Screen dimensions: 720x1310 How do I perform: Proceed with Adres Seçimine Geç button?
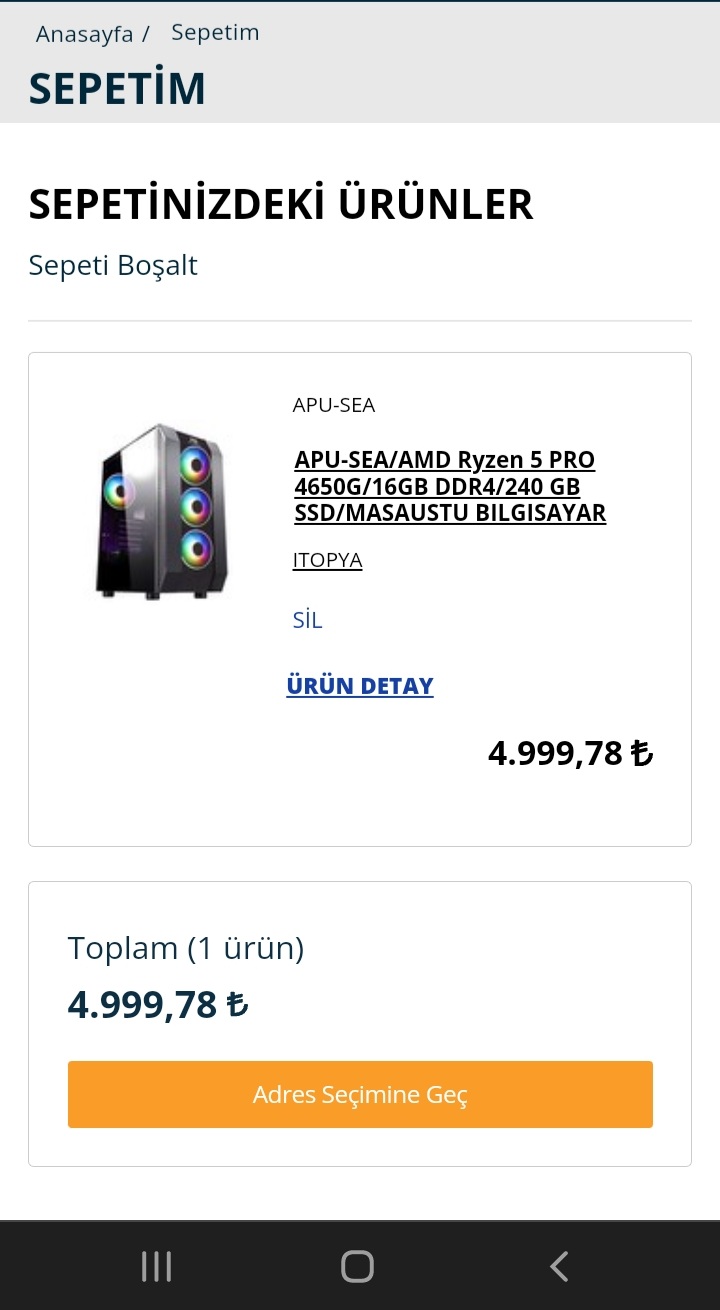(x=360, y=1094)
